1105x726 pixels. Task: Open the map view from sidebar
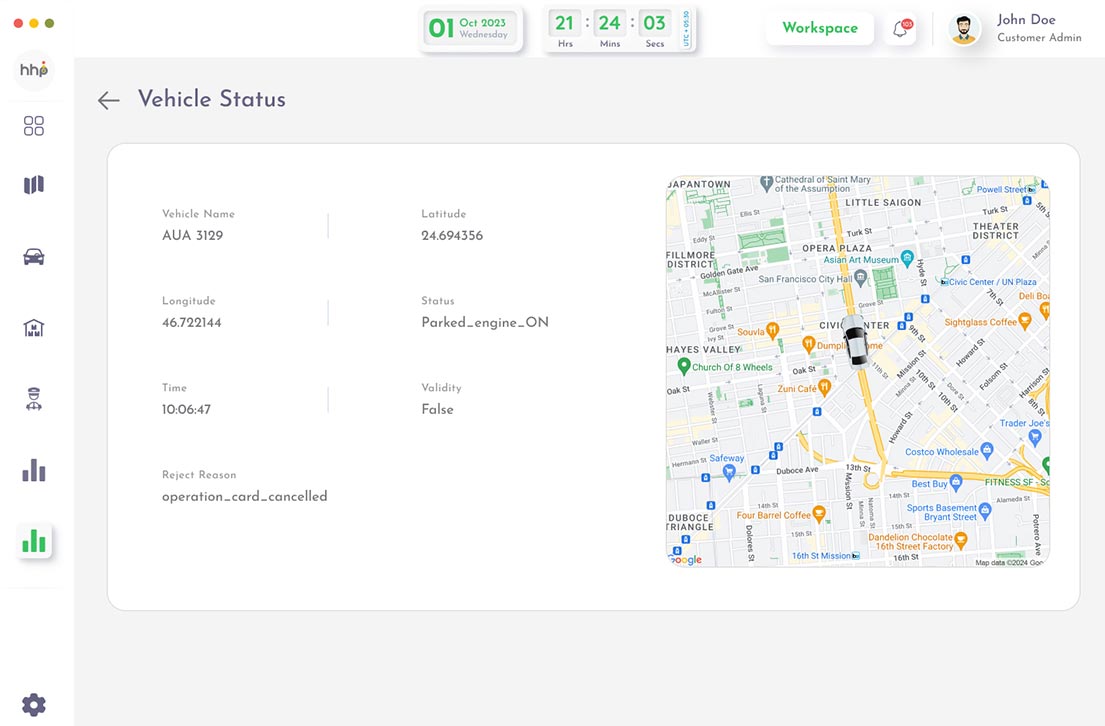[34, 185]
